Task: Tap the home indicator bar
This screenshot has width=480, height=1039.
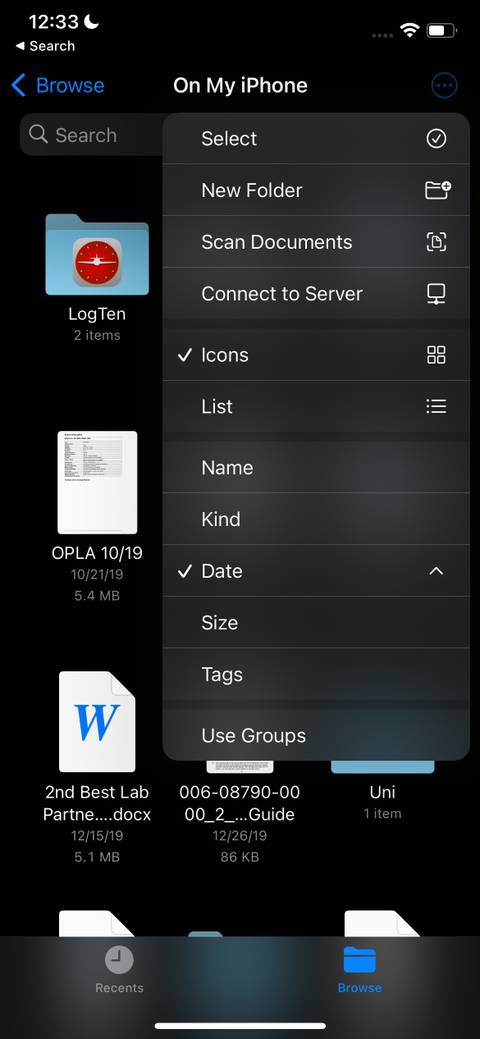Action: pyautogui.click(x=240, y=1026)
